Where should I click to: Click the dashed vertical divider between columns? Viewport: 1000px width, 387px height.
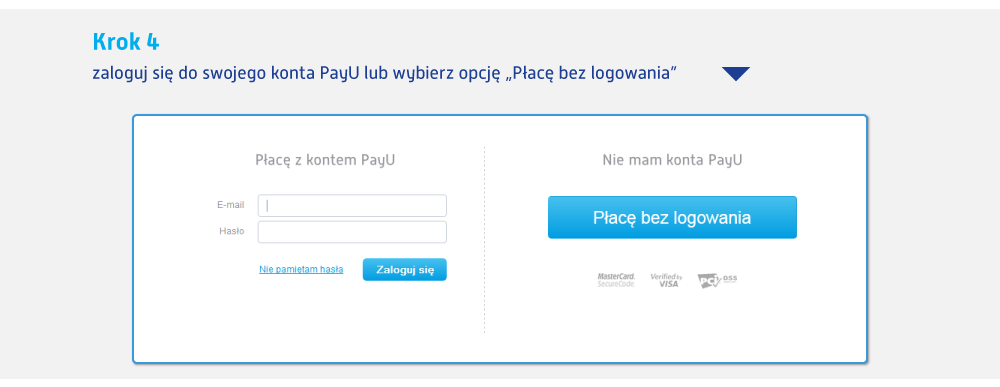point(485,240)
